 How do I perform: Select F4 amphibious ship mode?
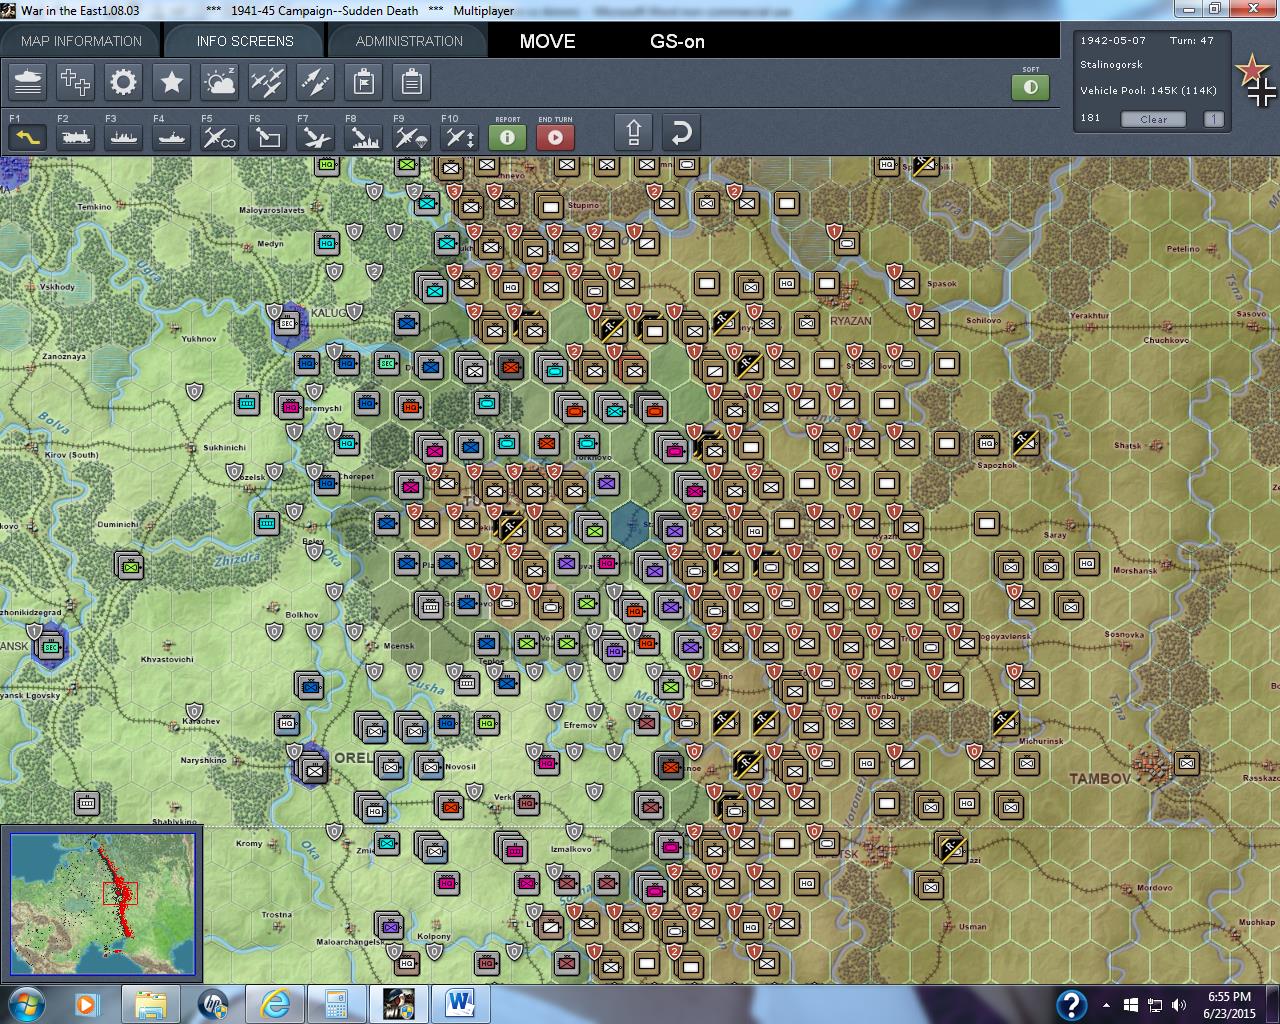(x=171, y=137)
